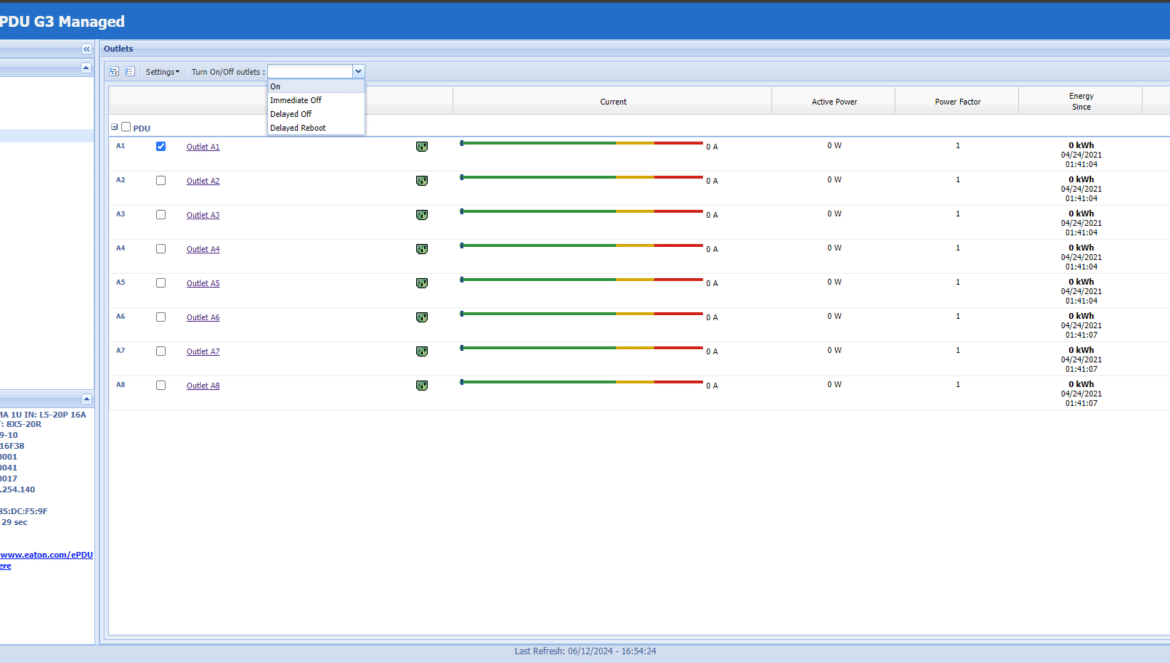Open the Outlet A6 link

[203, 318]
